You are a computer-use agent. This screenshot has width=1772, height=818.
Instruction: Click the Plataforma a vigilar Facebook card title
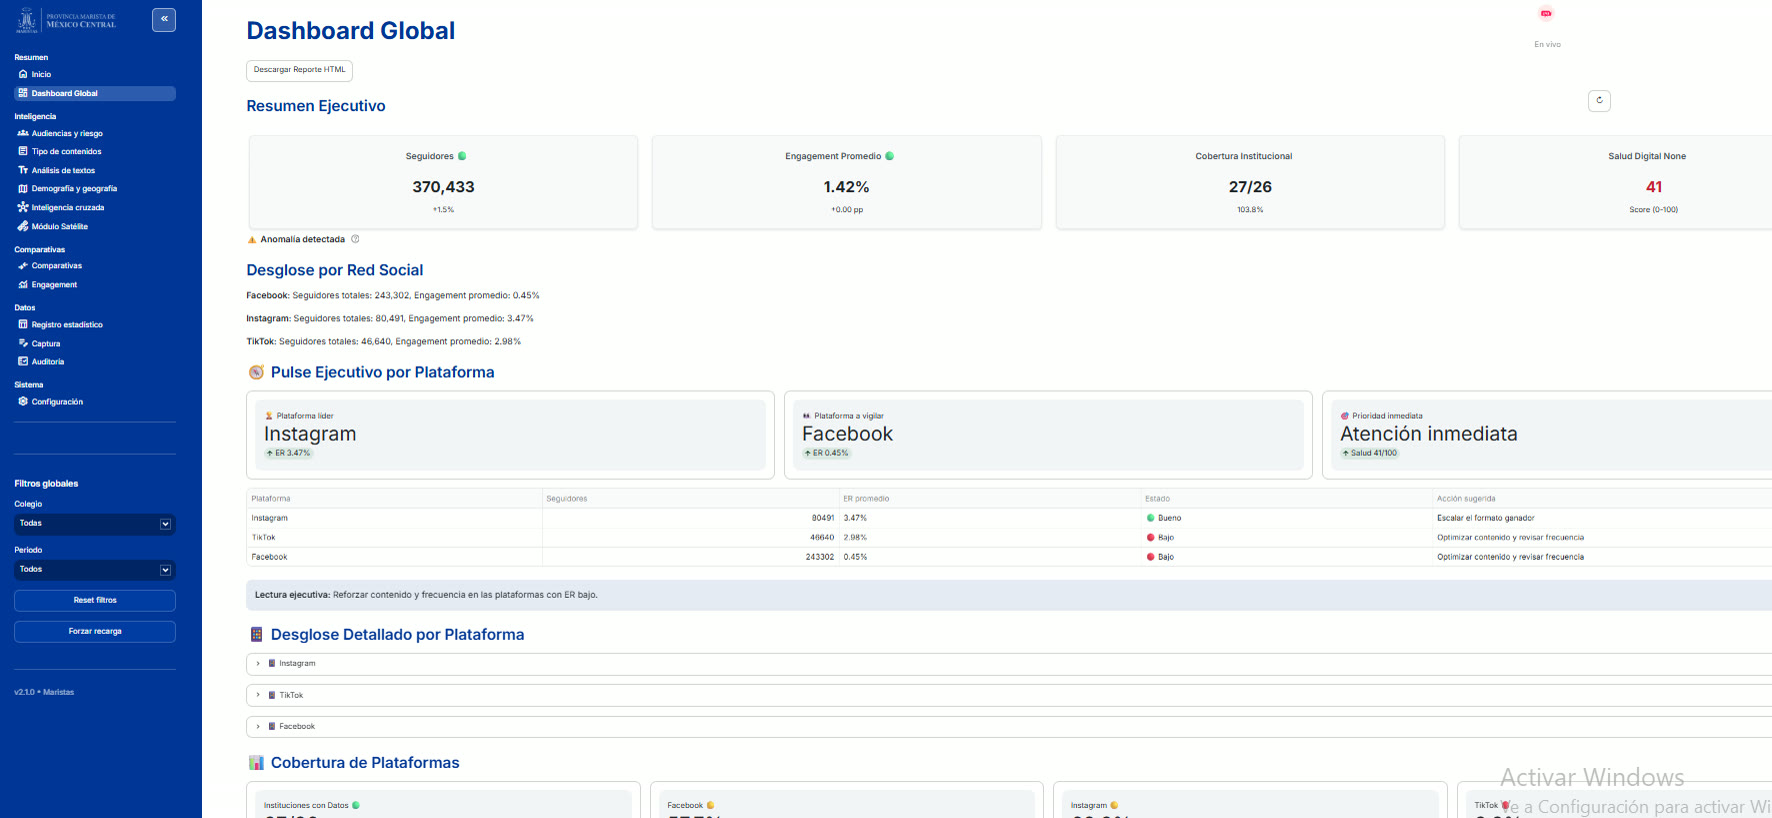click(847, 434)
